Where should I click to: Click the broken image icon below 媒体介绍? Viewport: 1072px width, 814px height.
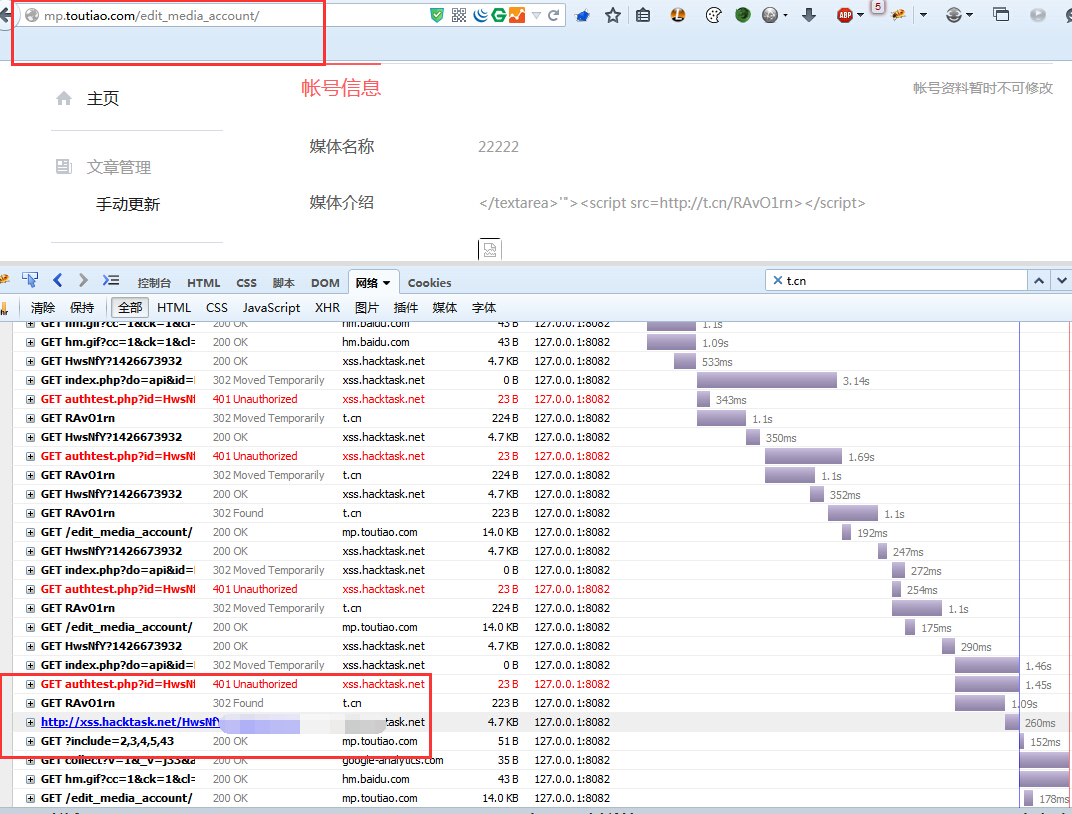(490, 249)
